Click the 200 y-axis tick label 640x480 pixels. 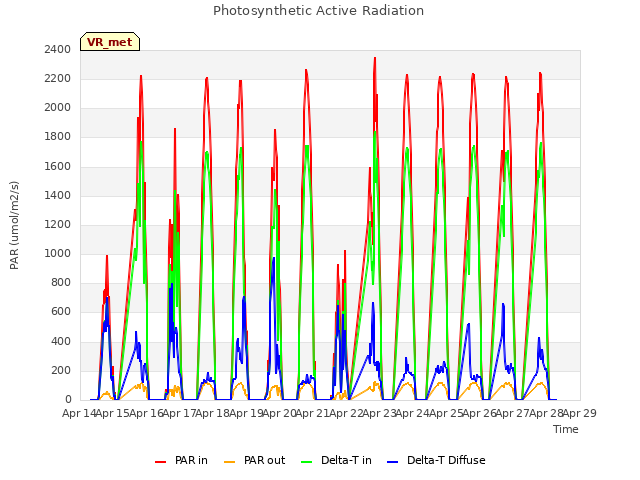coord(61,371)
